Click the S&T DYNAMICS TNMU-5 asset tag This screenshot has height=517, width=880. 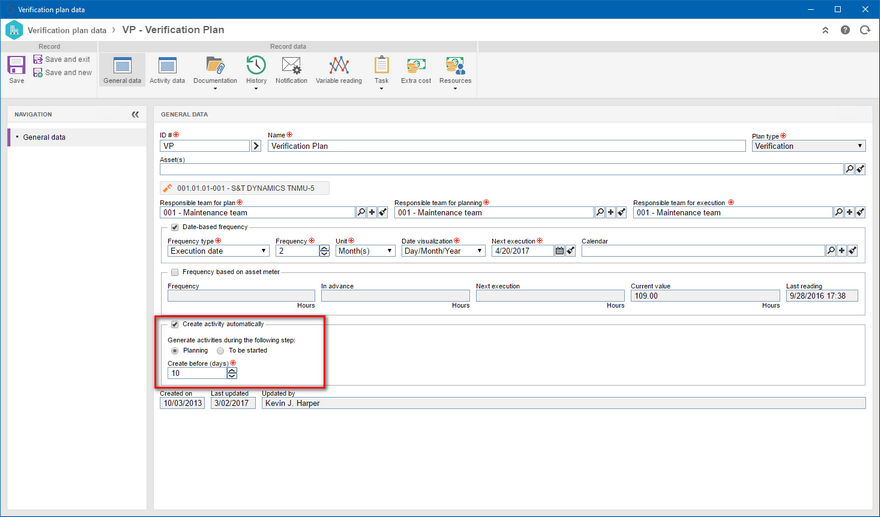point(245,188)
